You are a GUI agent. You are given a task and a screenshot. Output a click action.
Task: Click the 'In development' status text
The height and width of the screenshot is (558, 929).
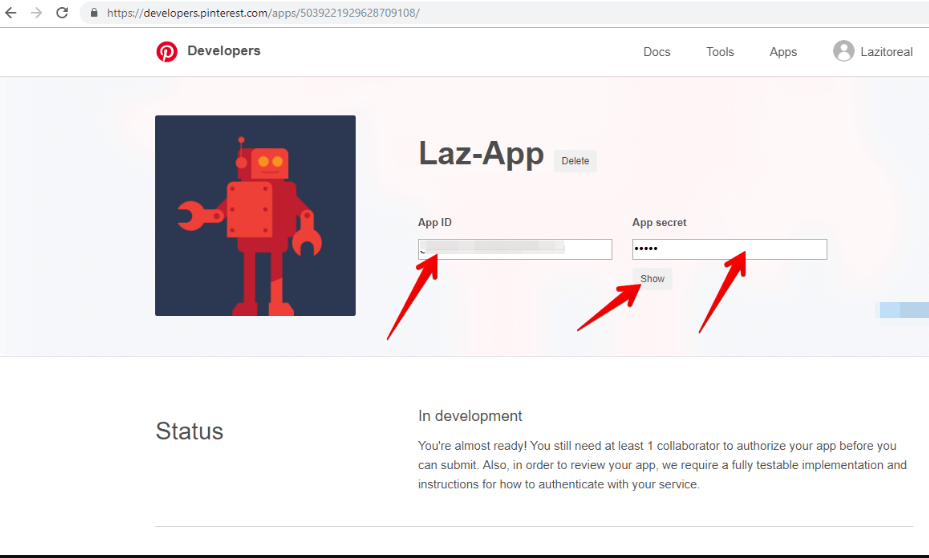(x=470, y=416)
